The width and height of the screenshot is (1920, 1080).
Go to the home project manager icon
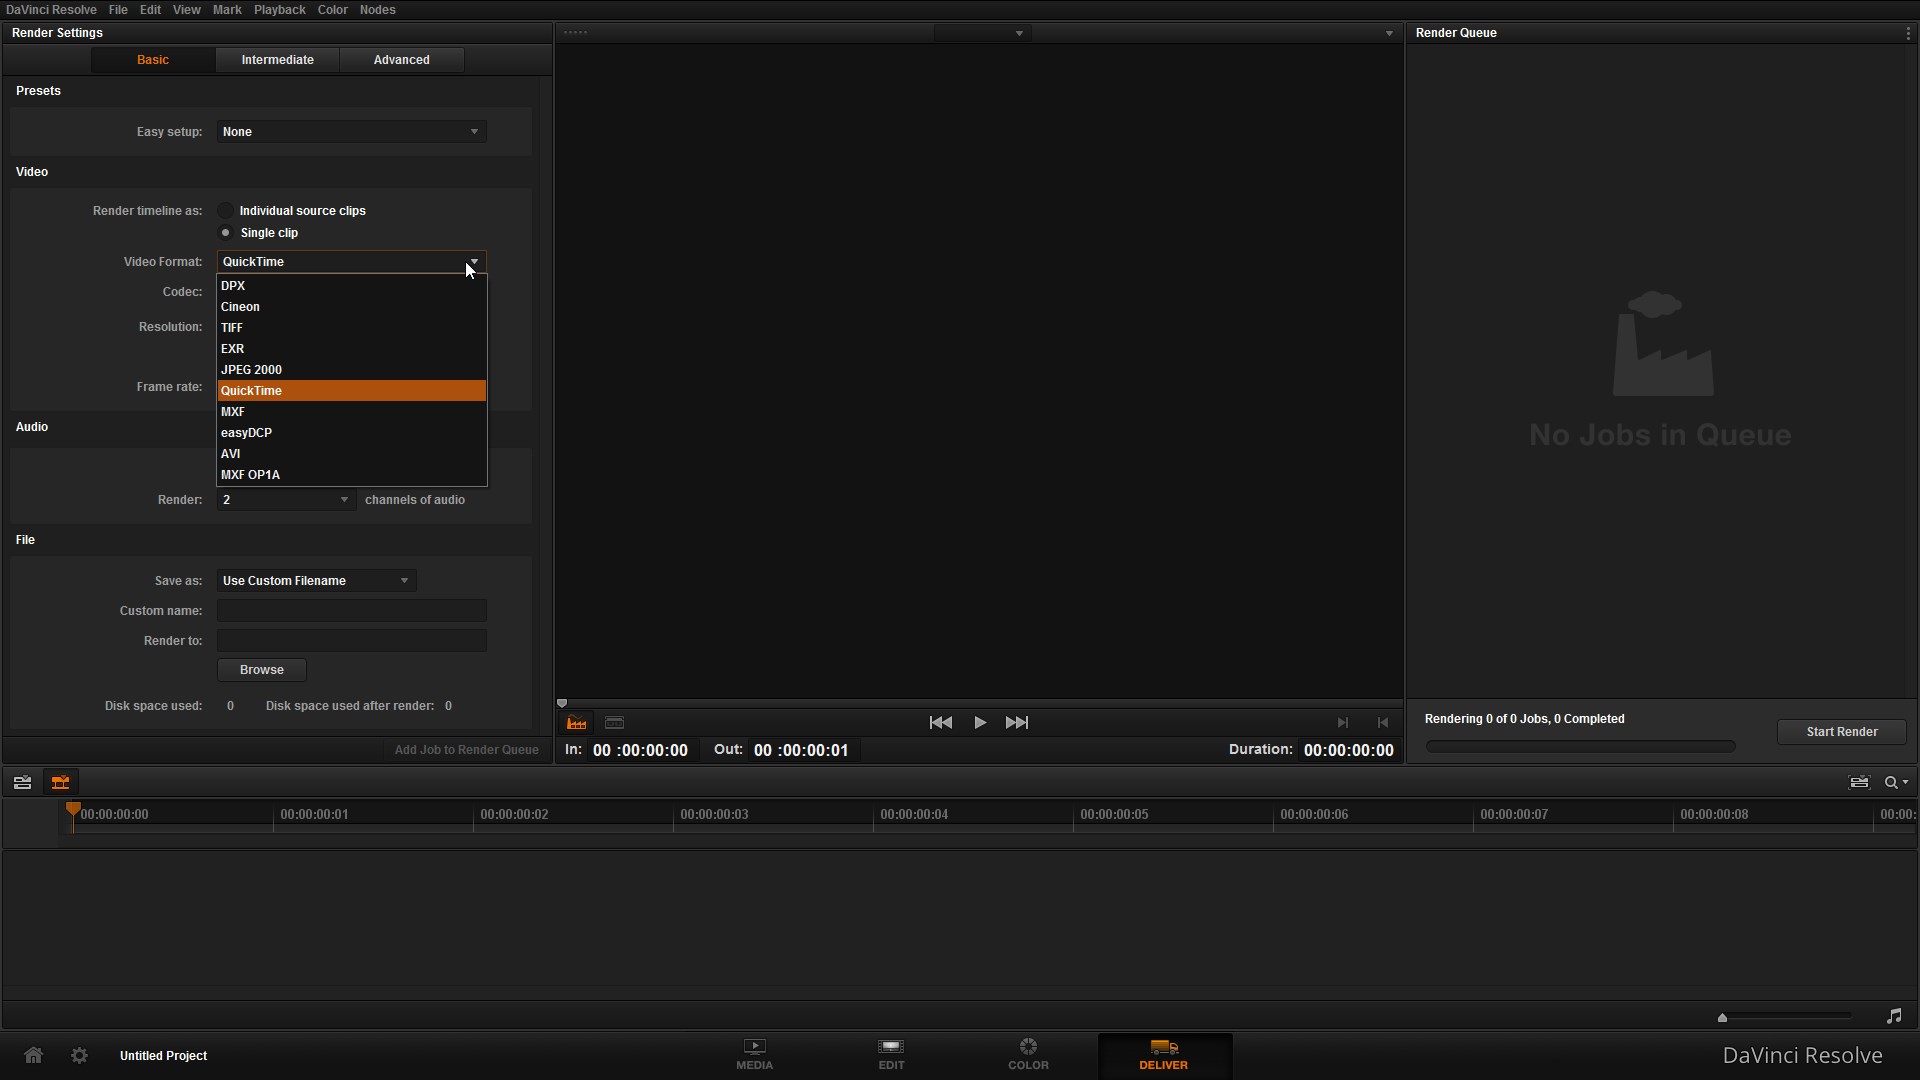pos(33,1055)
